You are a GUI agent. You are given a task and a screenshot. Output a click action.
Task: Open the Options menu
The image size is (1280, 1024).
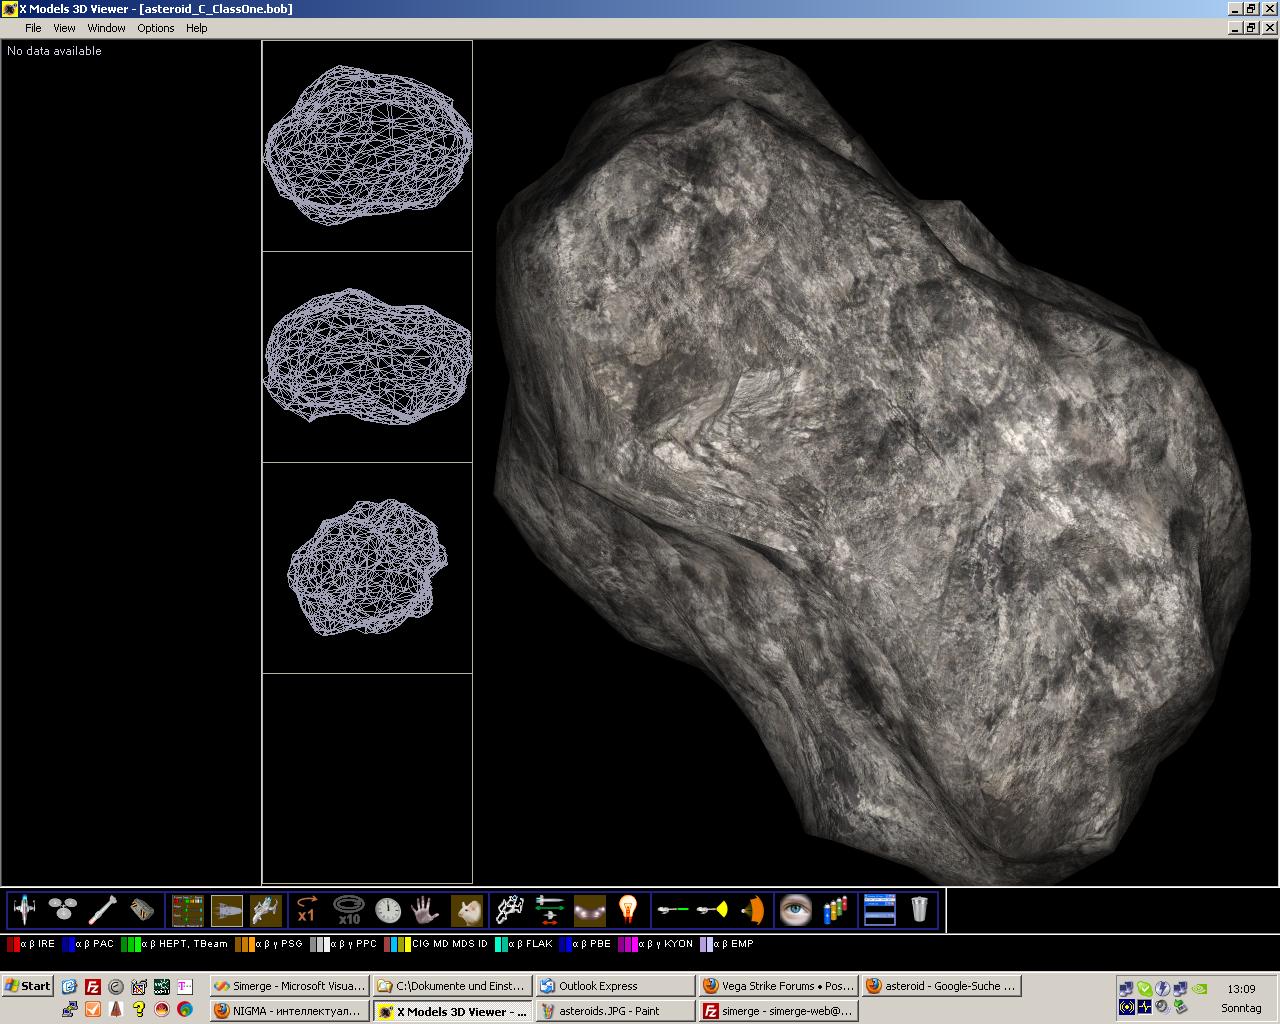pyautogui.click(x=155, y=28)
